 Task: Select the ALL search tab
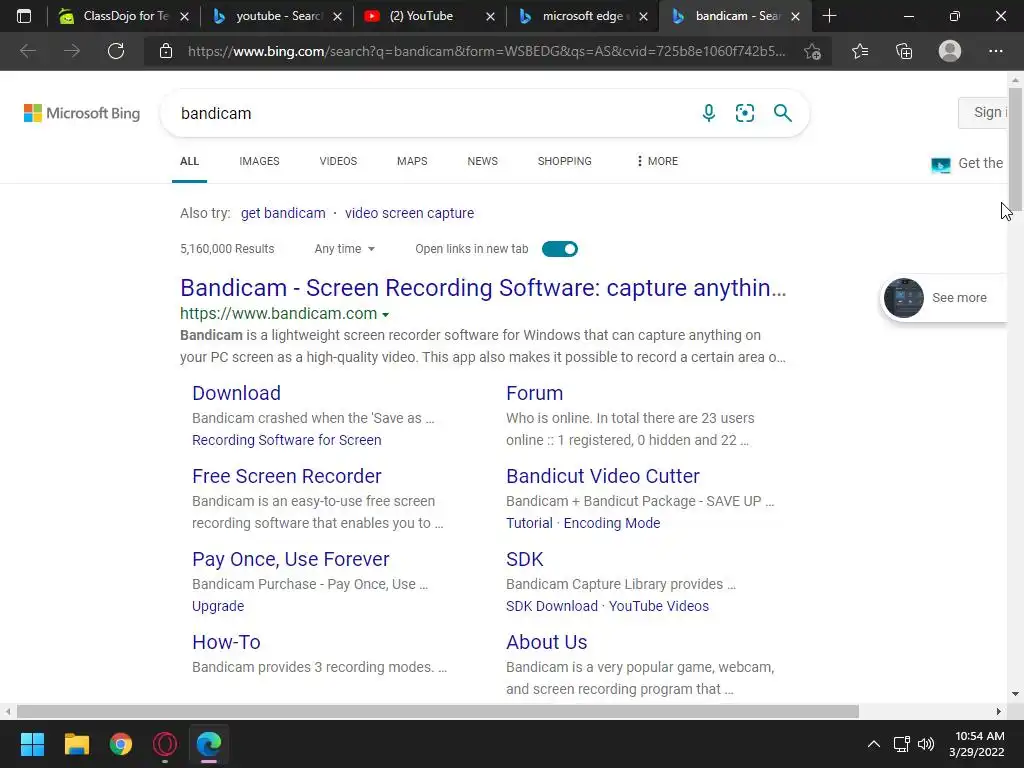tap(189, 161)
